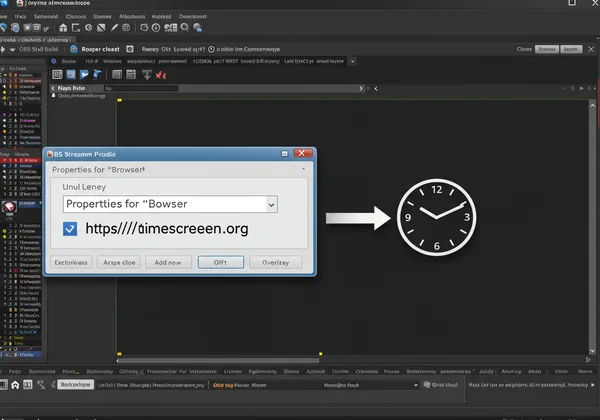
Task: Open the 'Allaubuca' menu
Action: (132, 16)
